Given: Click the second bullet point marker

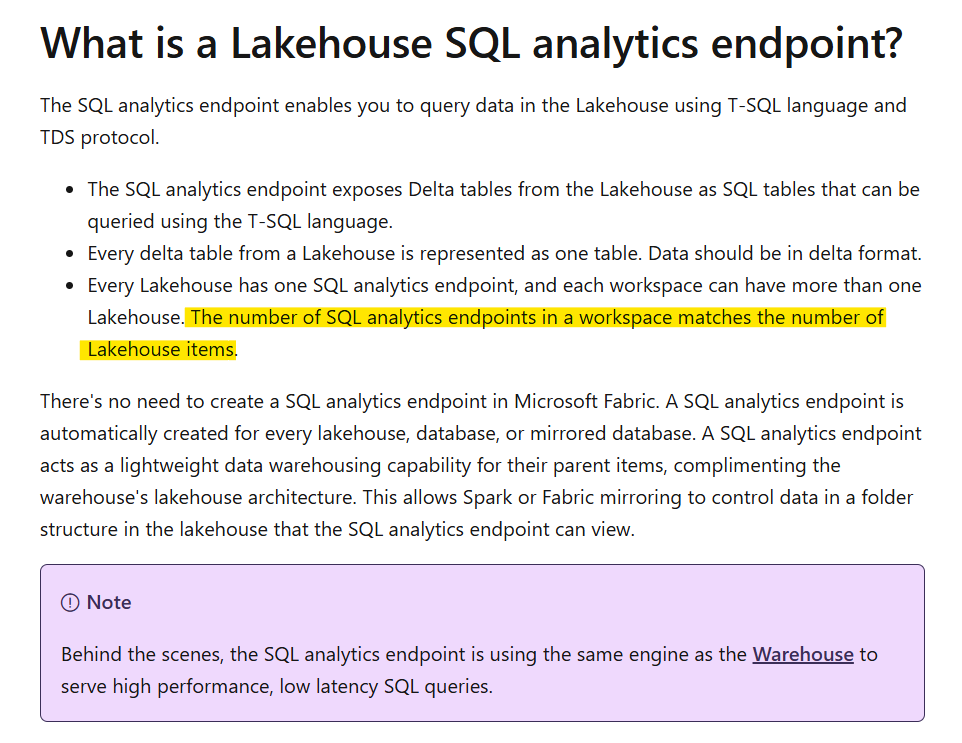Looking at the screenshot, I should 70,254.
